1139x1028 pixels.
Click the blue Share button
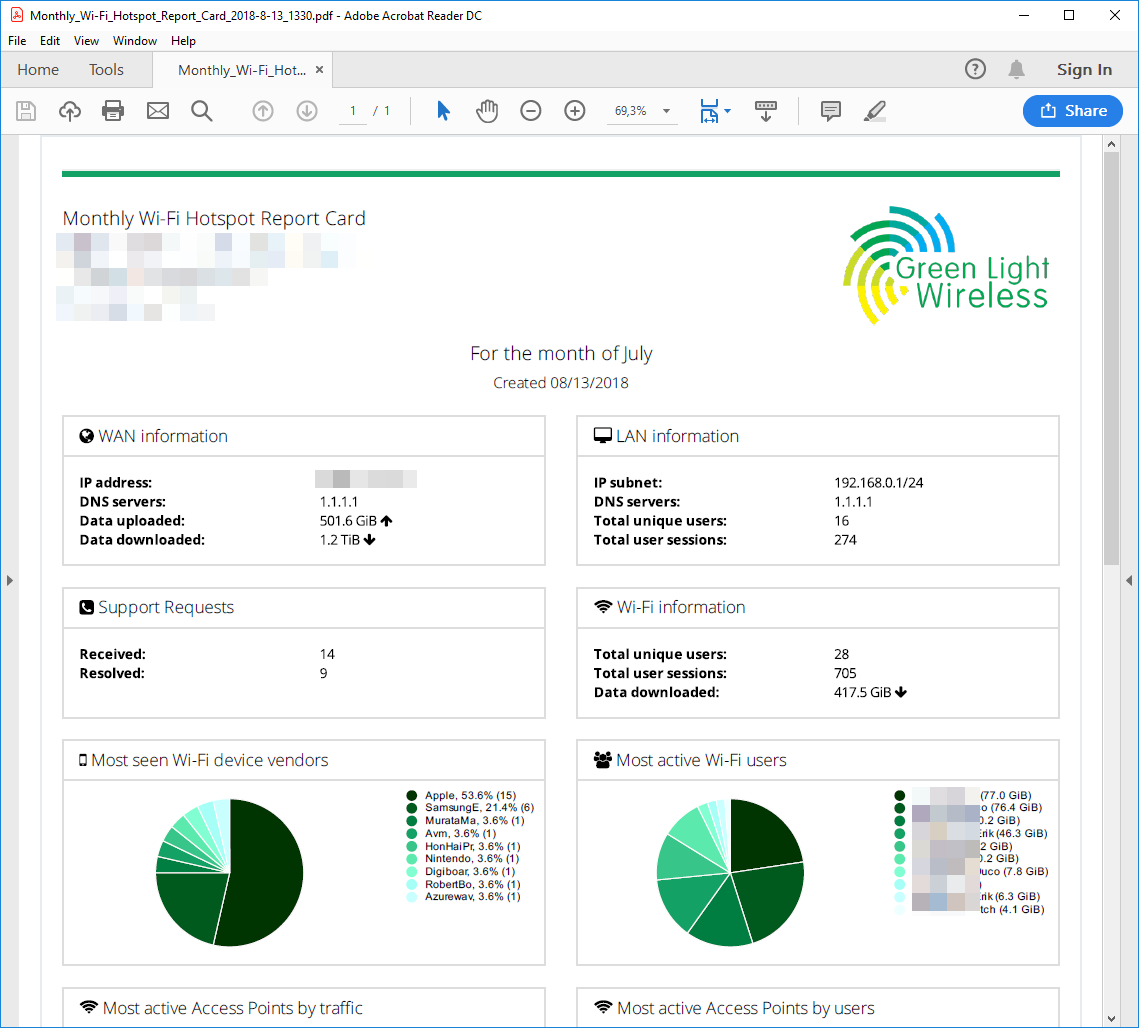[1072, 111]
